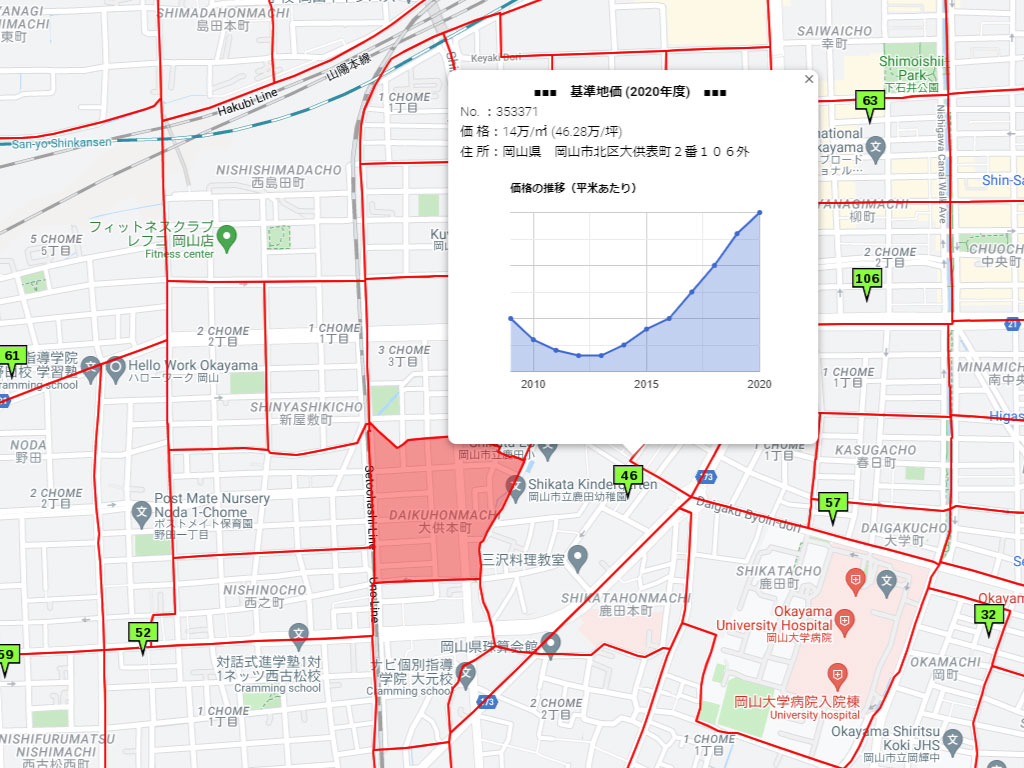Select the green marker labeled 106
The image size is (1024, 768).
[866, 280]
